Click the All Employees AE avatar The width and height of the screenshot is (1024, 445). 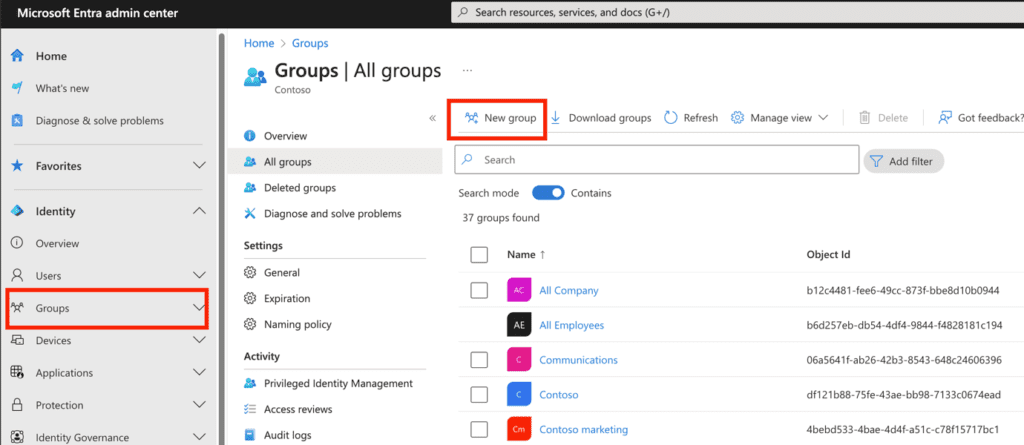click(x=519, y=325)
